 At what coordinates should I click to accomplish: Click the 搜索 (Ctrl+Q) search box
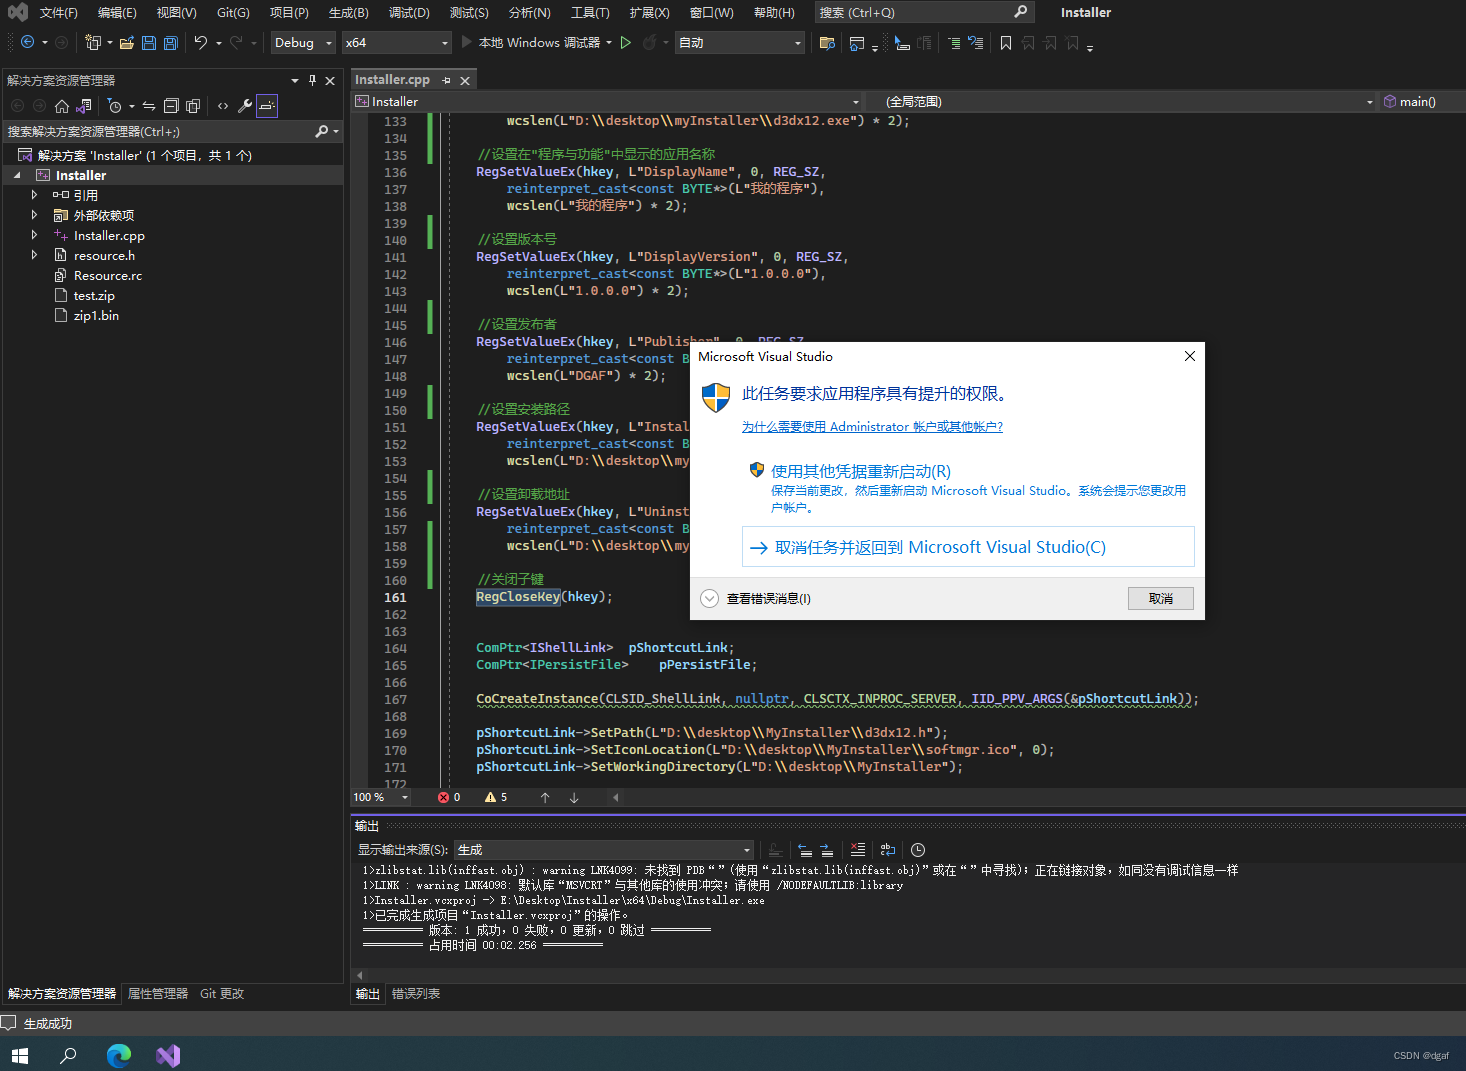point(923,12)
